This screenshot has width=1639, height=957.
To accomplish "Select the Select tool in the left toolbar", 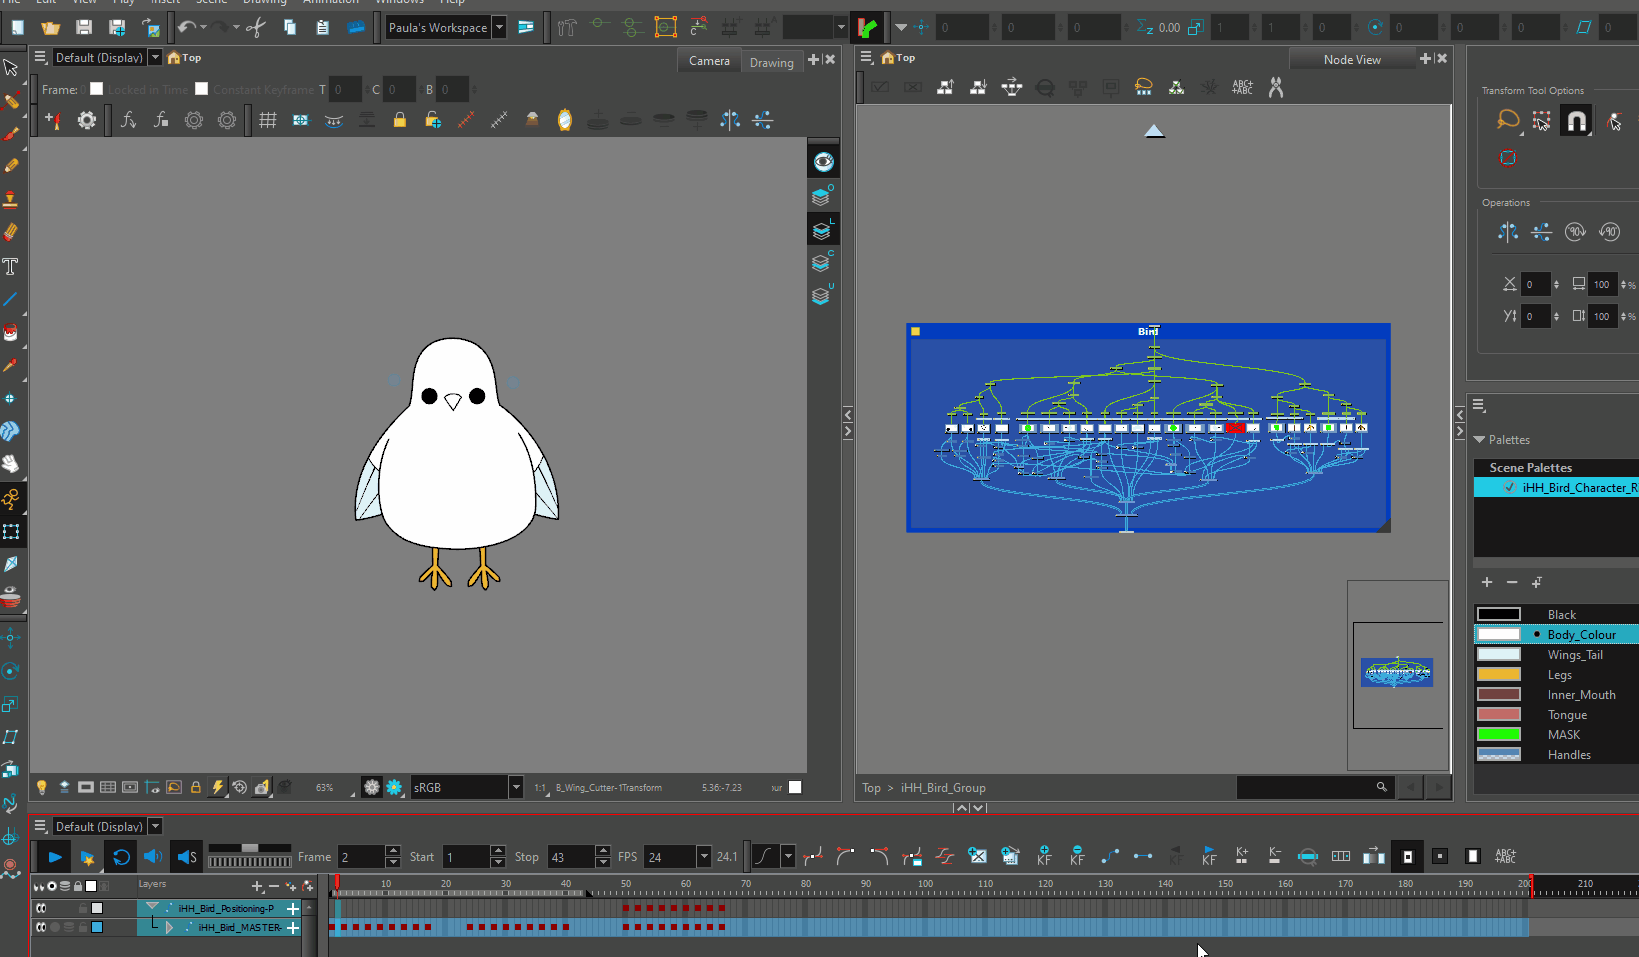I will 12,68.
